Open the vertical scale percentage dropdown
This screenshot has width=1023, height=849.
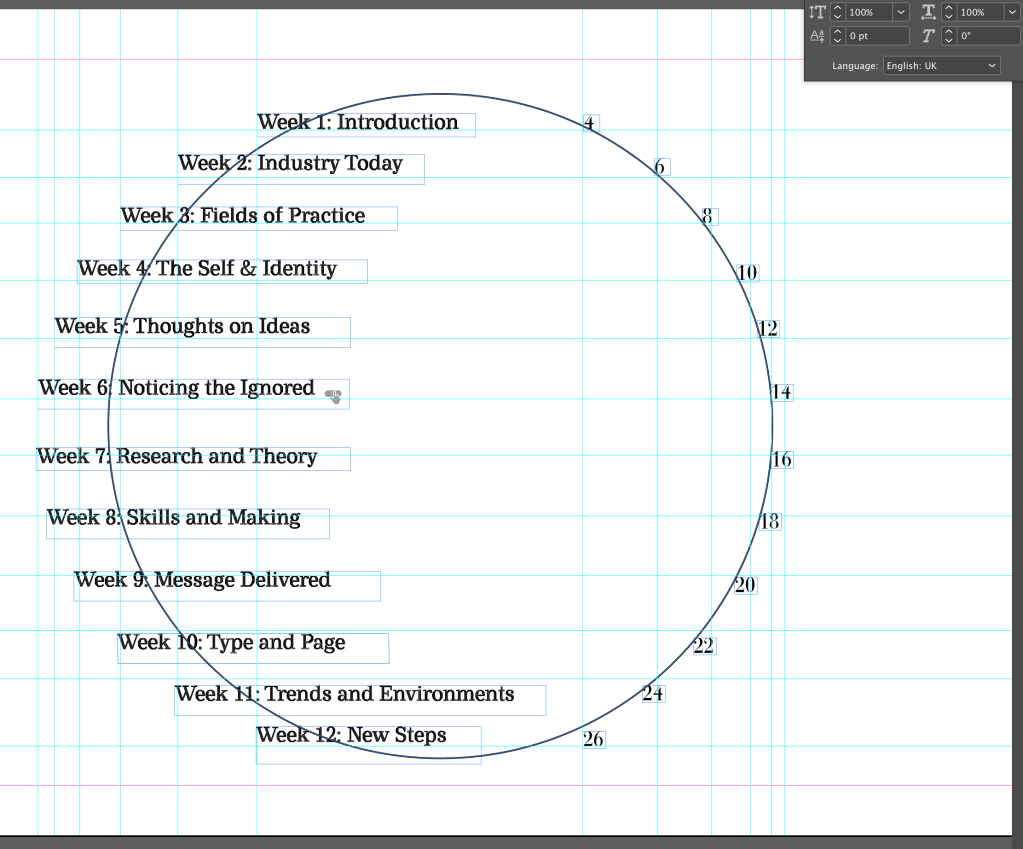901,12
